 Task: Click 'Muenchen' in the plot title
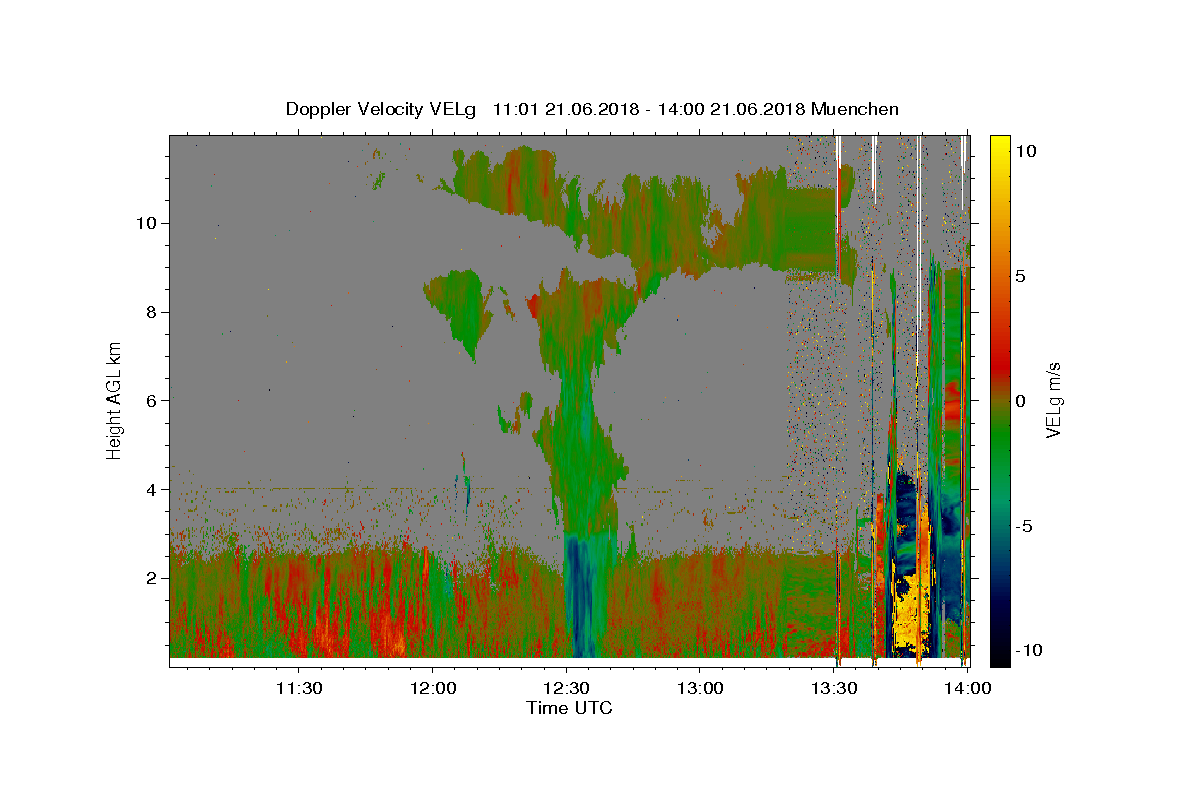855,109
